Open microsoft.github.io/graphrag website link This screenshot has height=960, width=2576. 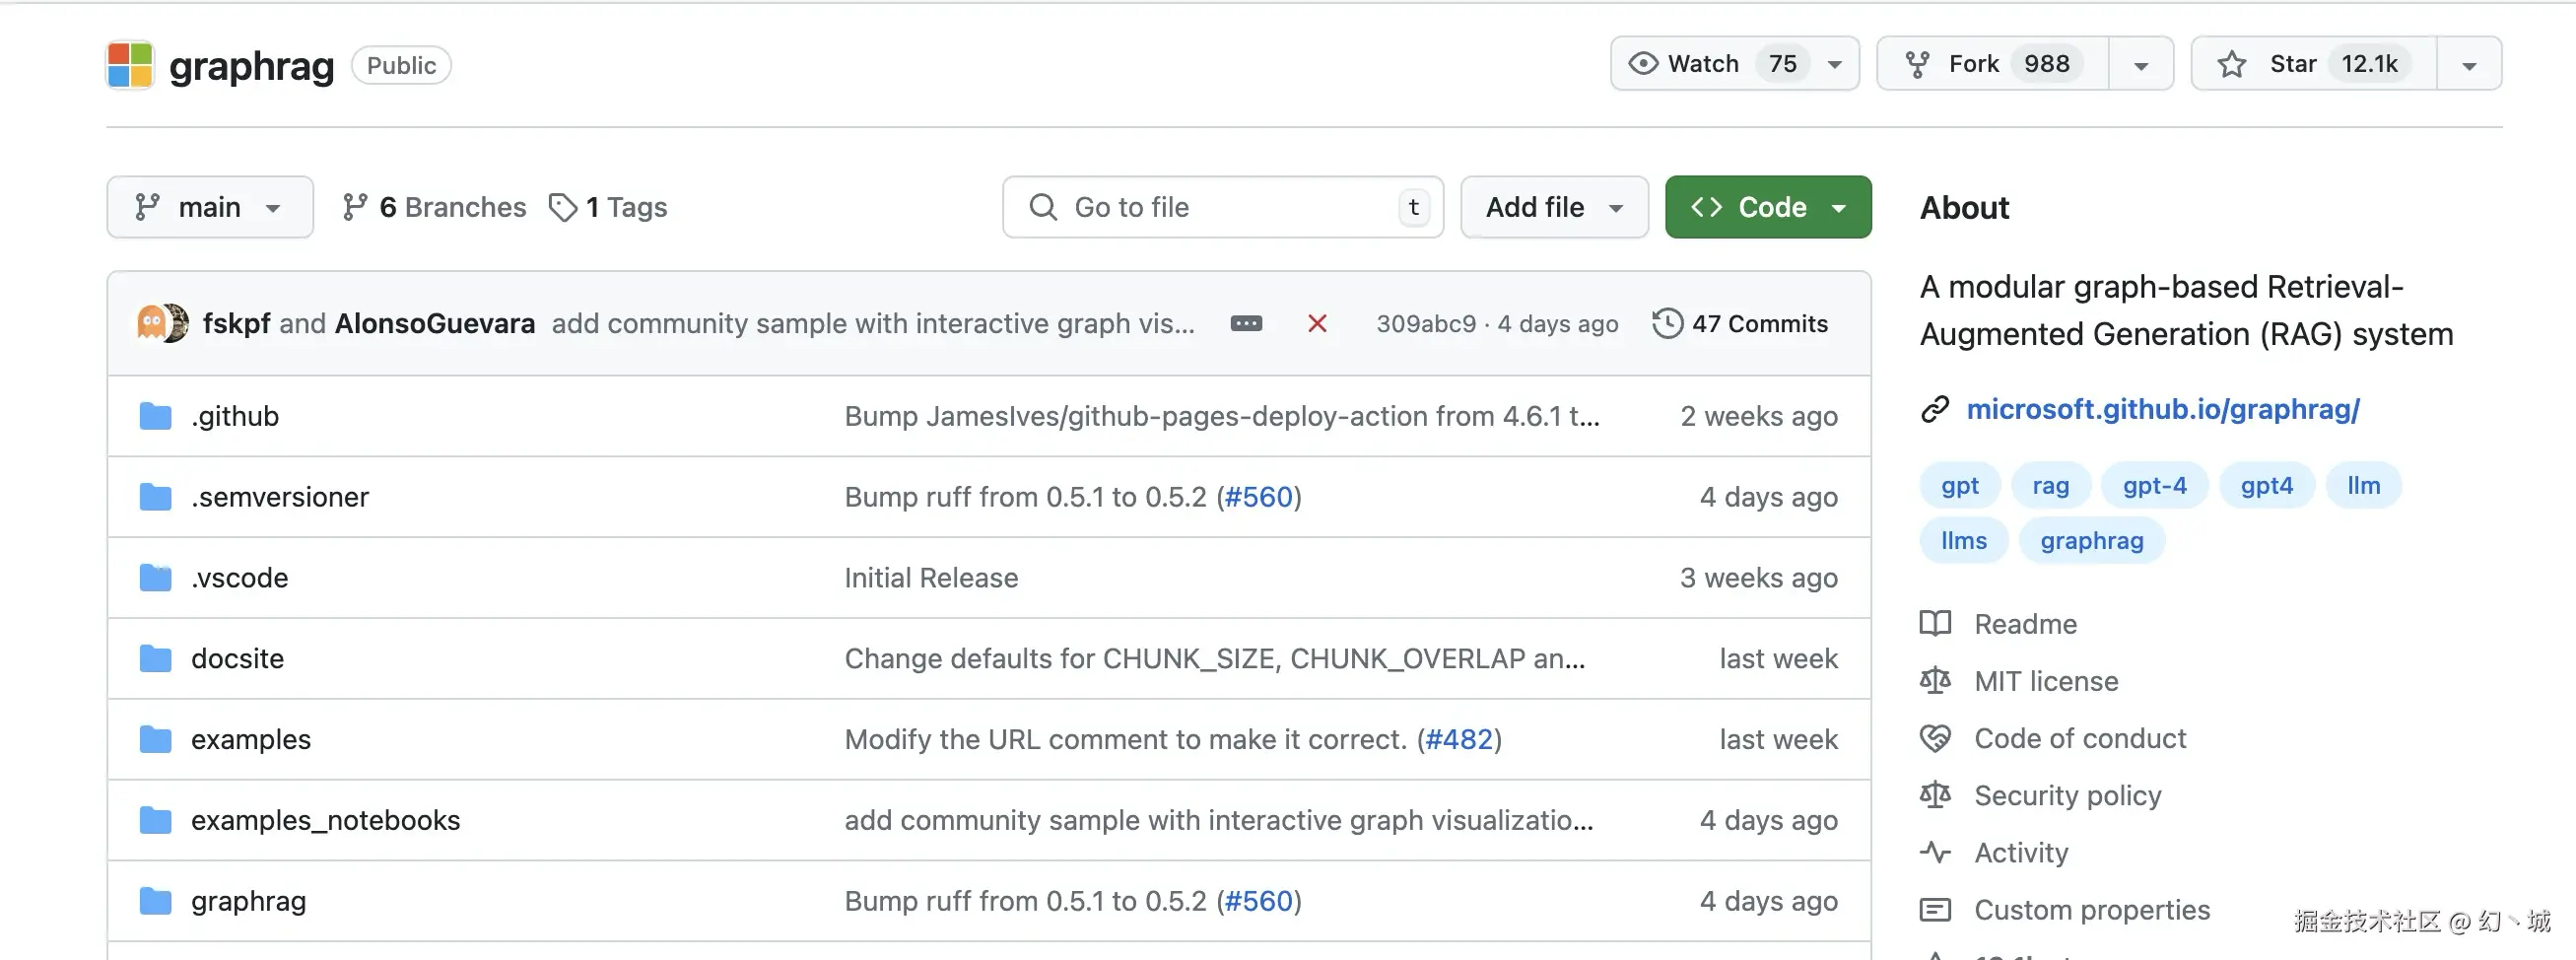(x=2162, y=409)
